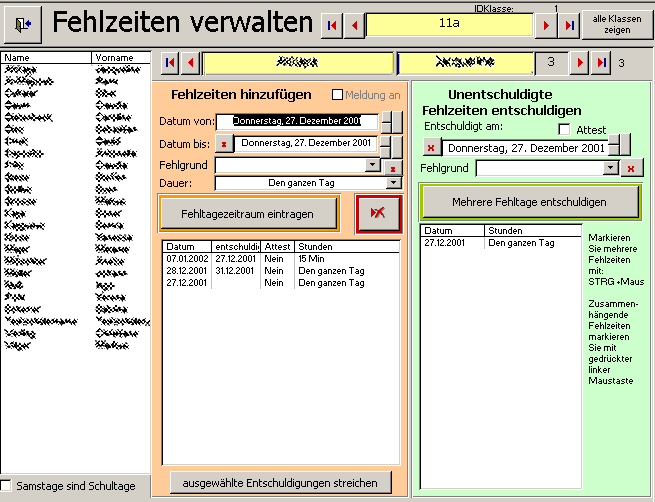Click 'Mehrere Fehltage entschuldigen' button

529,201
